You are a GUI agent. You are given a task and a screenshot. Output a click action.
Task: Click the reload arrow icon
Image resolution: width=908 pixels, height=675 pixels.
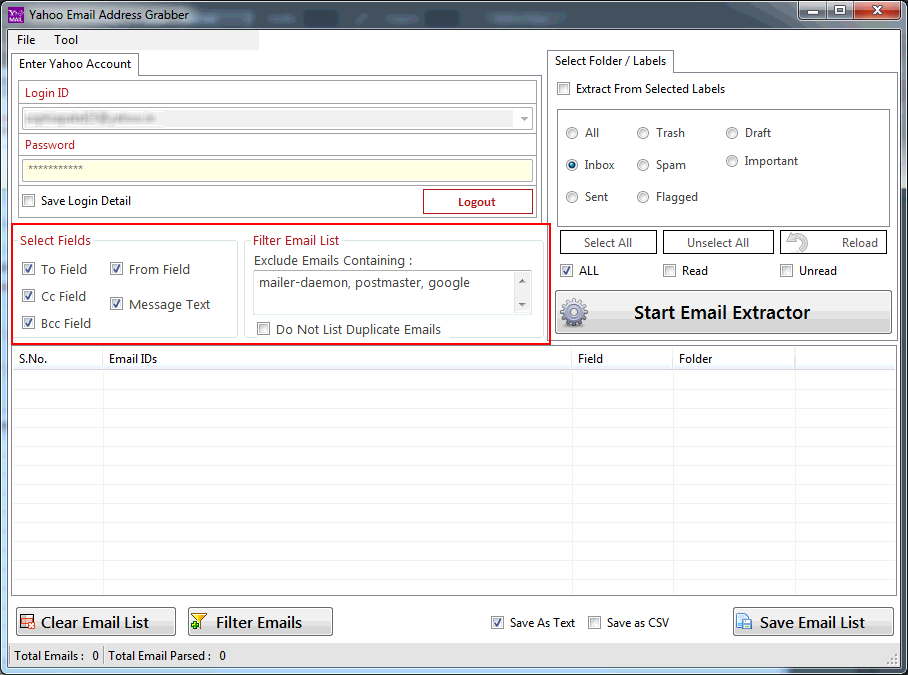(x=798, y=242)
